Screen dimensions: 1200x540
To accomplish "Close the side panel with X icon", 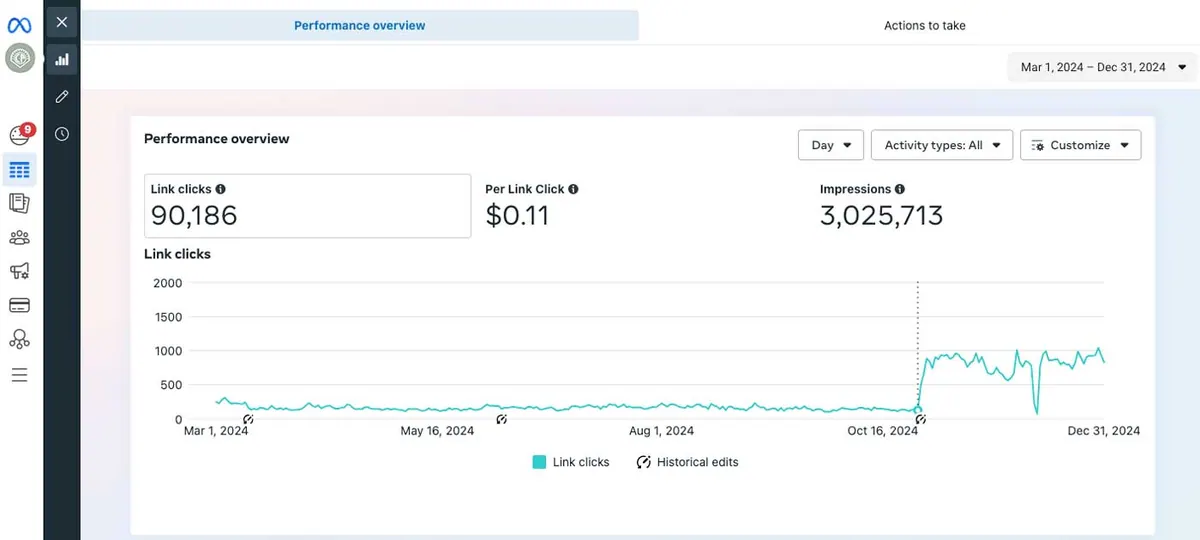I will (x=62, y=21).
